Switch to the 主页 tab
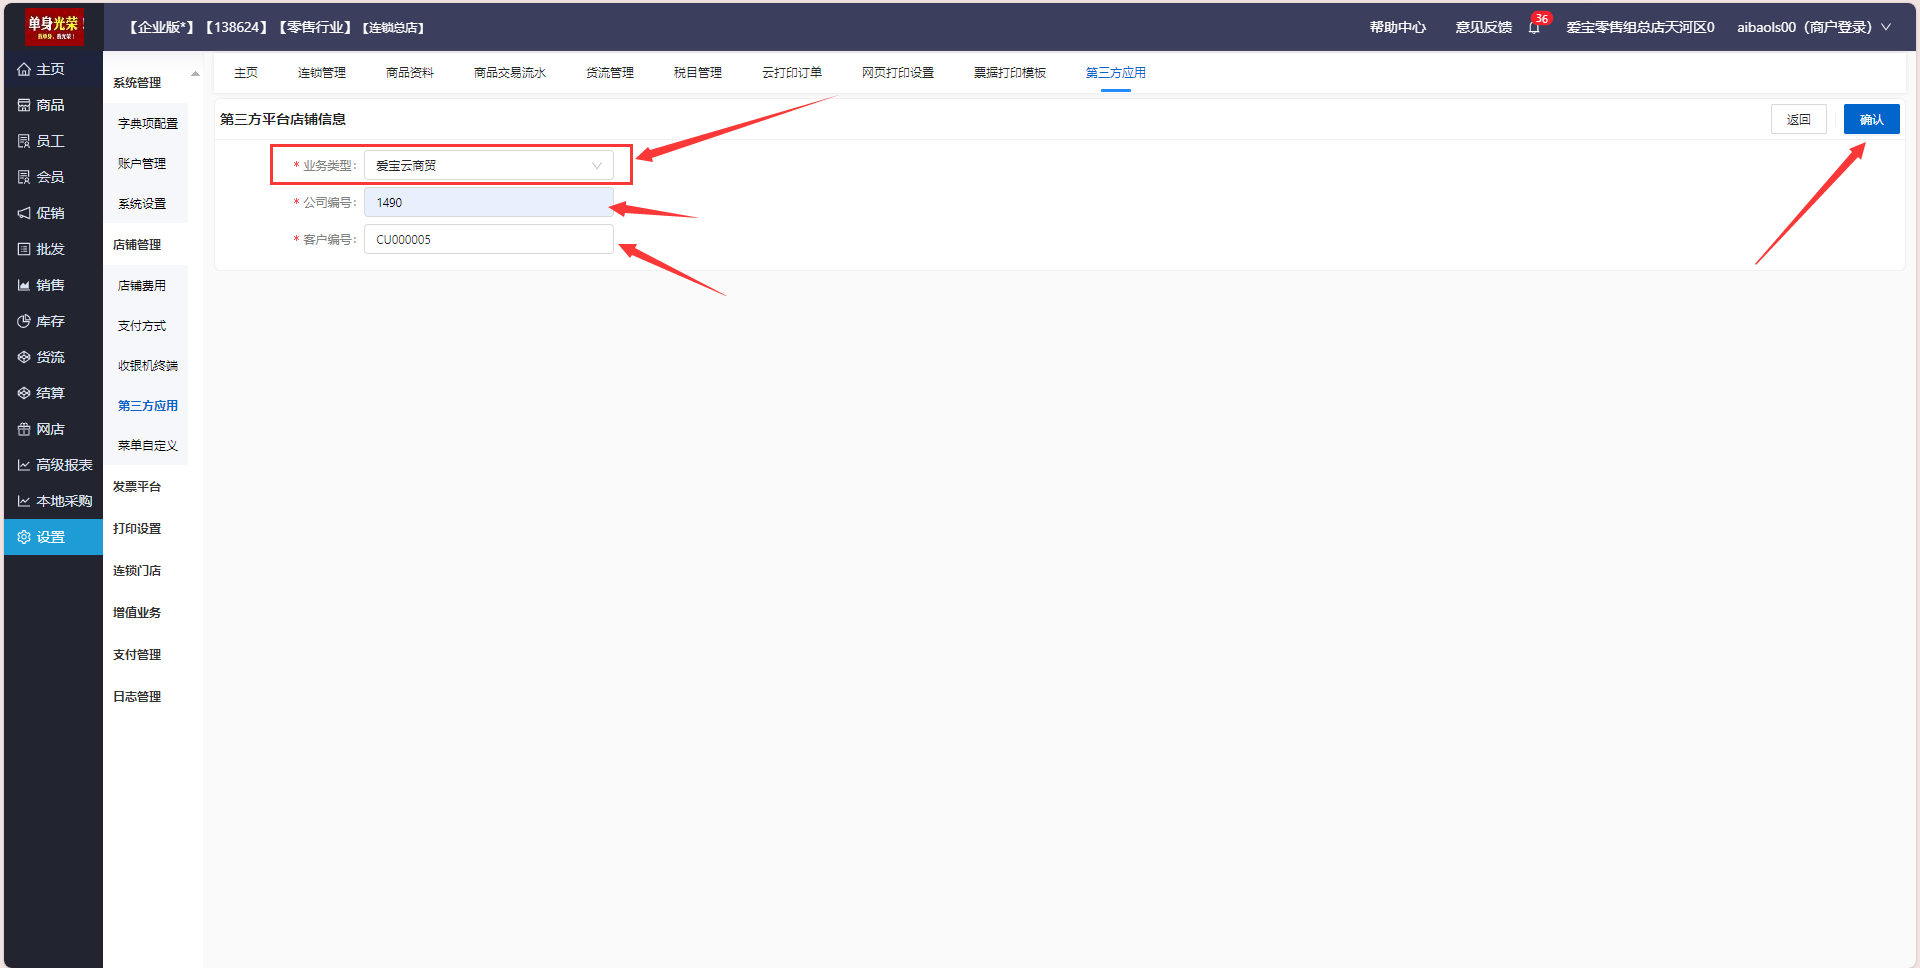1920x968 pixels. coord(246,73)
